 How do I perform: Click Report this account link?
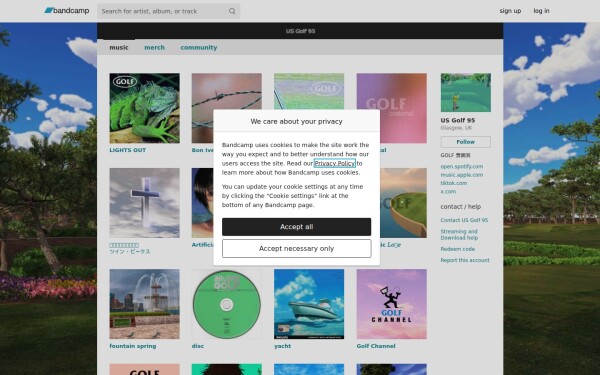(465, 260)
